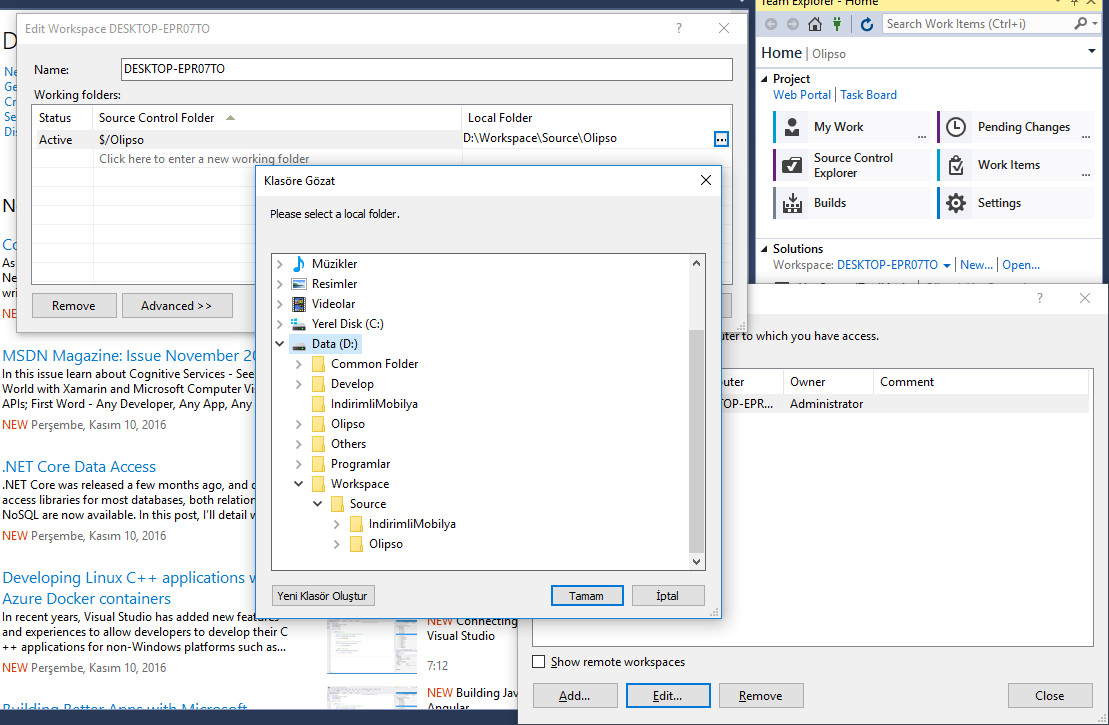1109x725 pixels.
Task: Open the Home page dropdown arrow
Action: point(1091,52)
